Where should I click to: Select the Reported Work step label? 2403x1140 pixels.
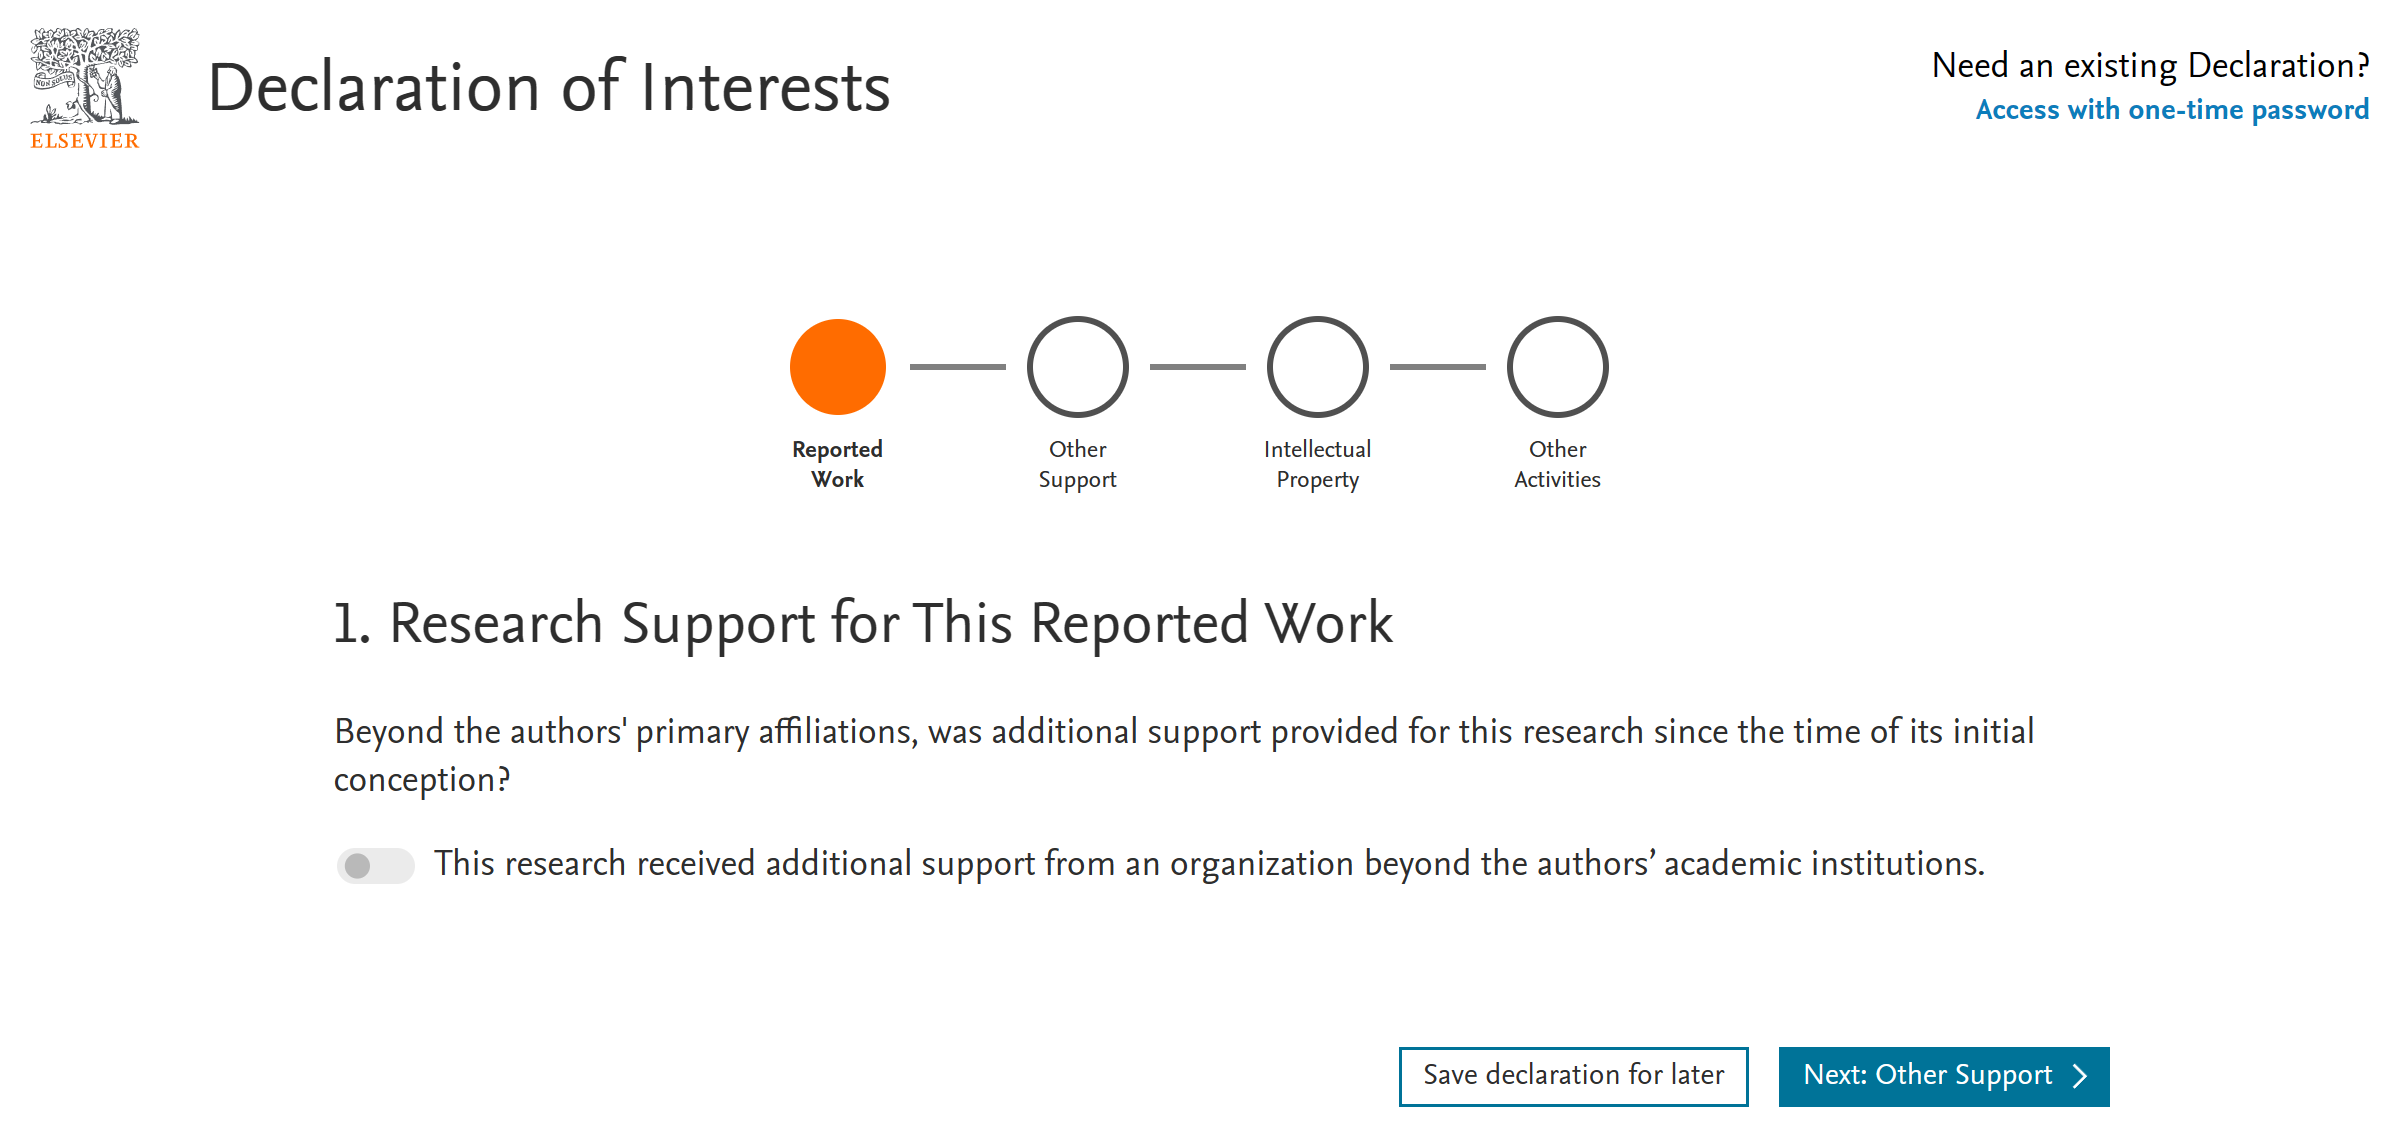pos(838,464)
